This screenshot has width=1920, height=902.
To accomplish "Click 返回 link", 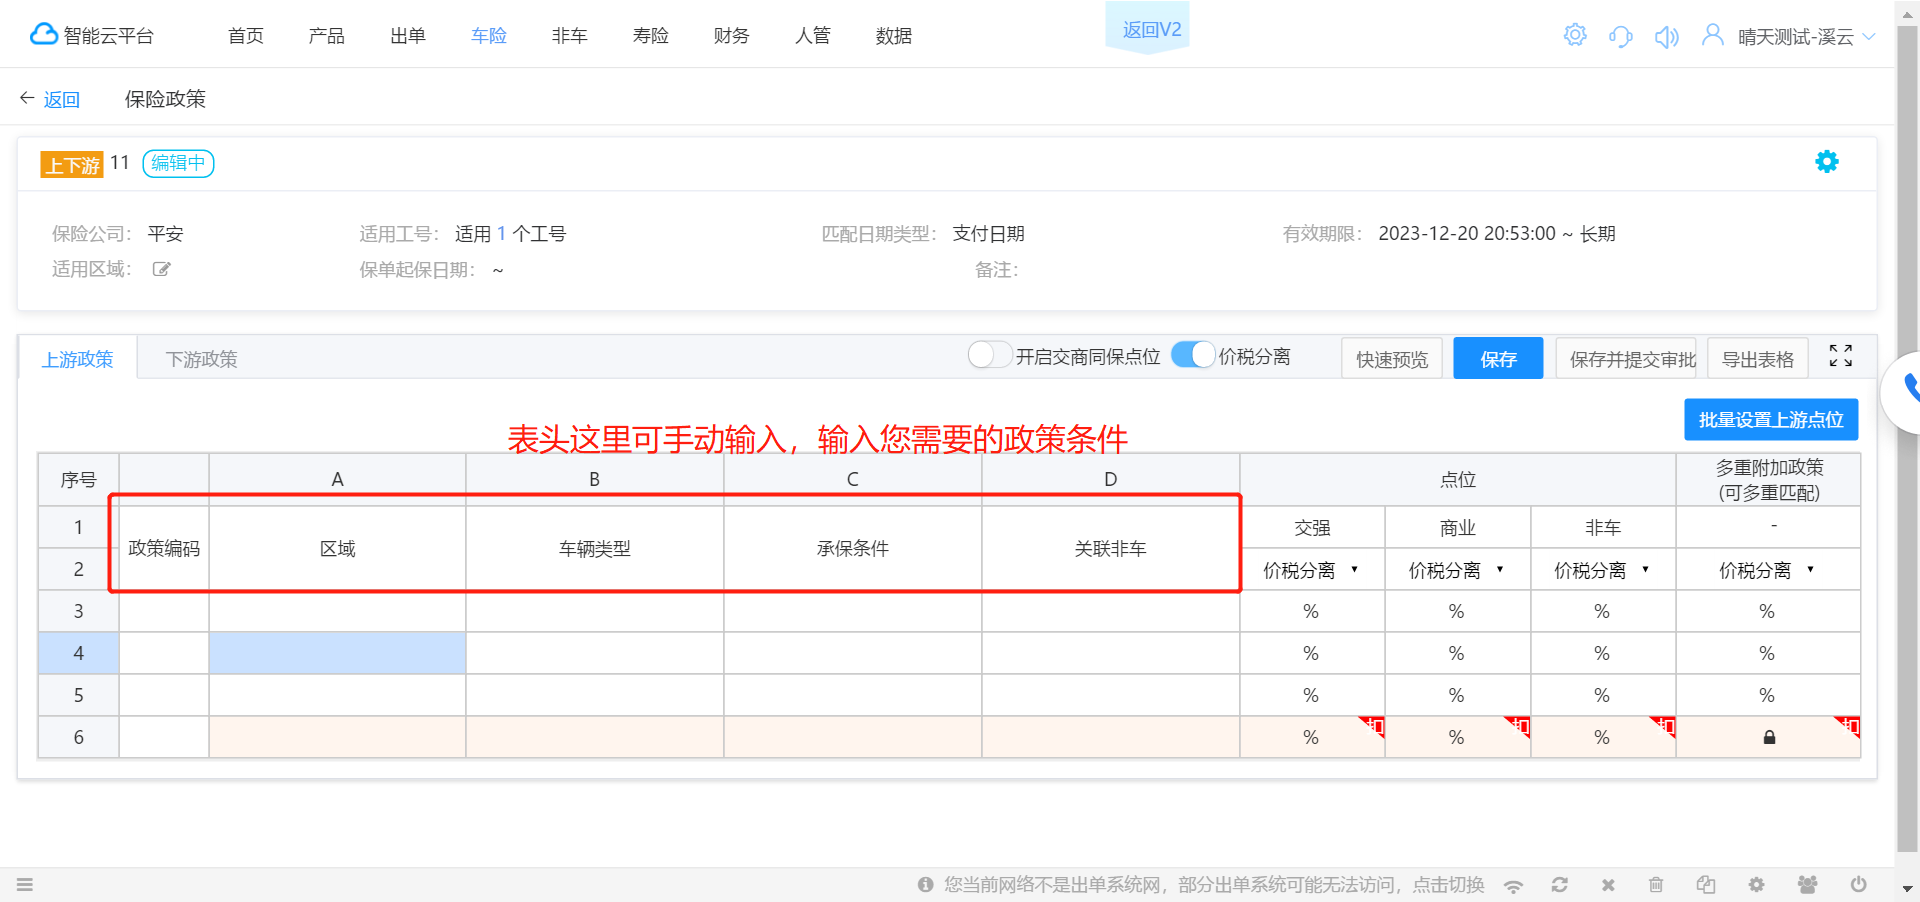I will click(61, 99).
